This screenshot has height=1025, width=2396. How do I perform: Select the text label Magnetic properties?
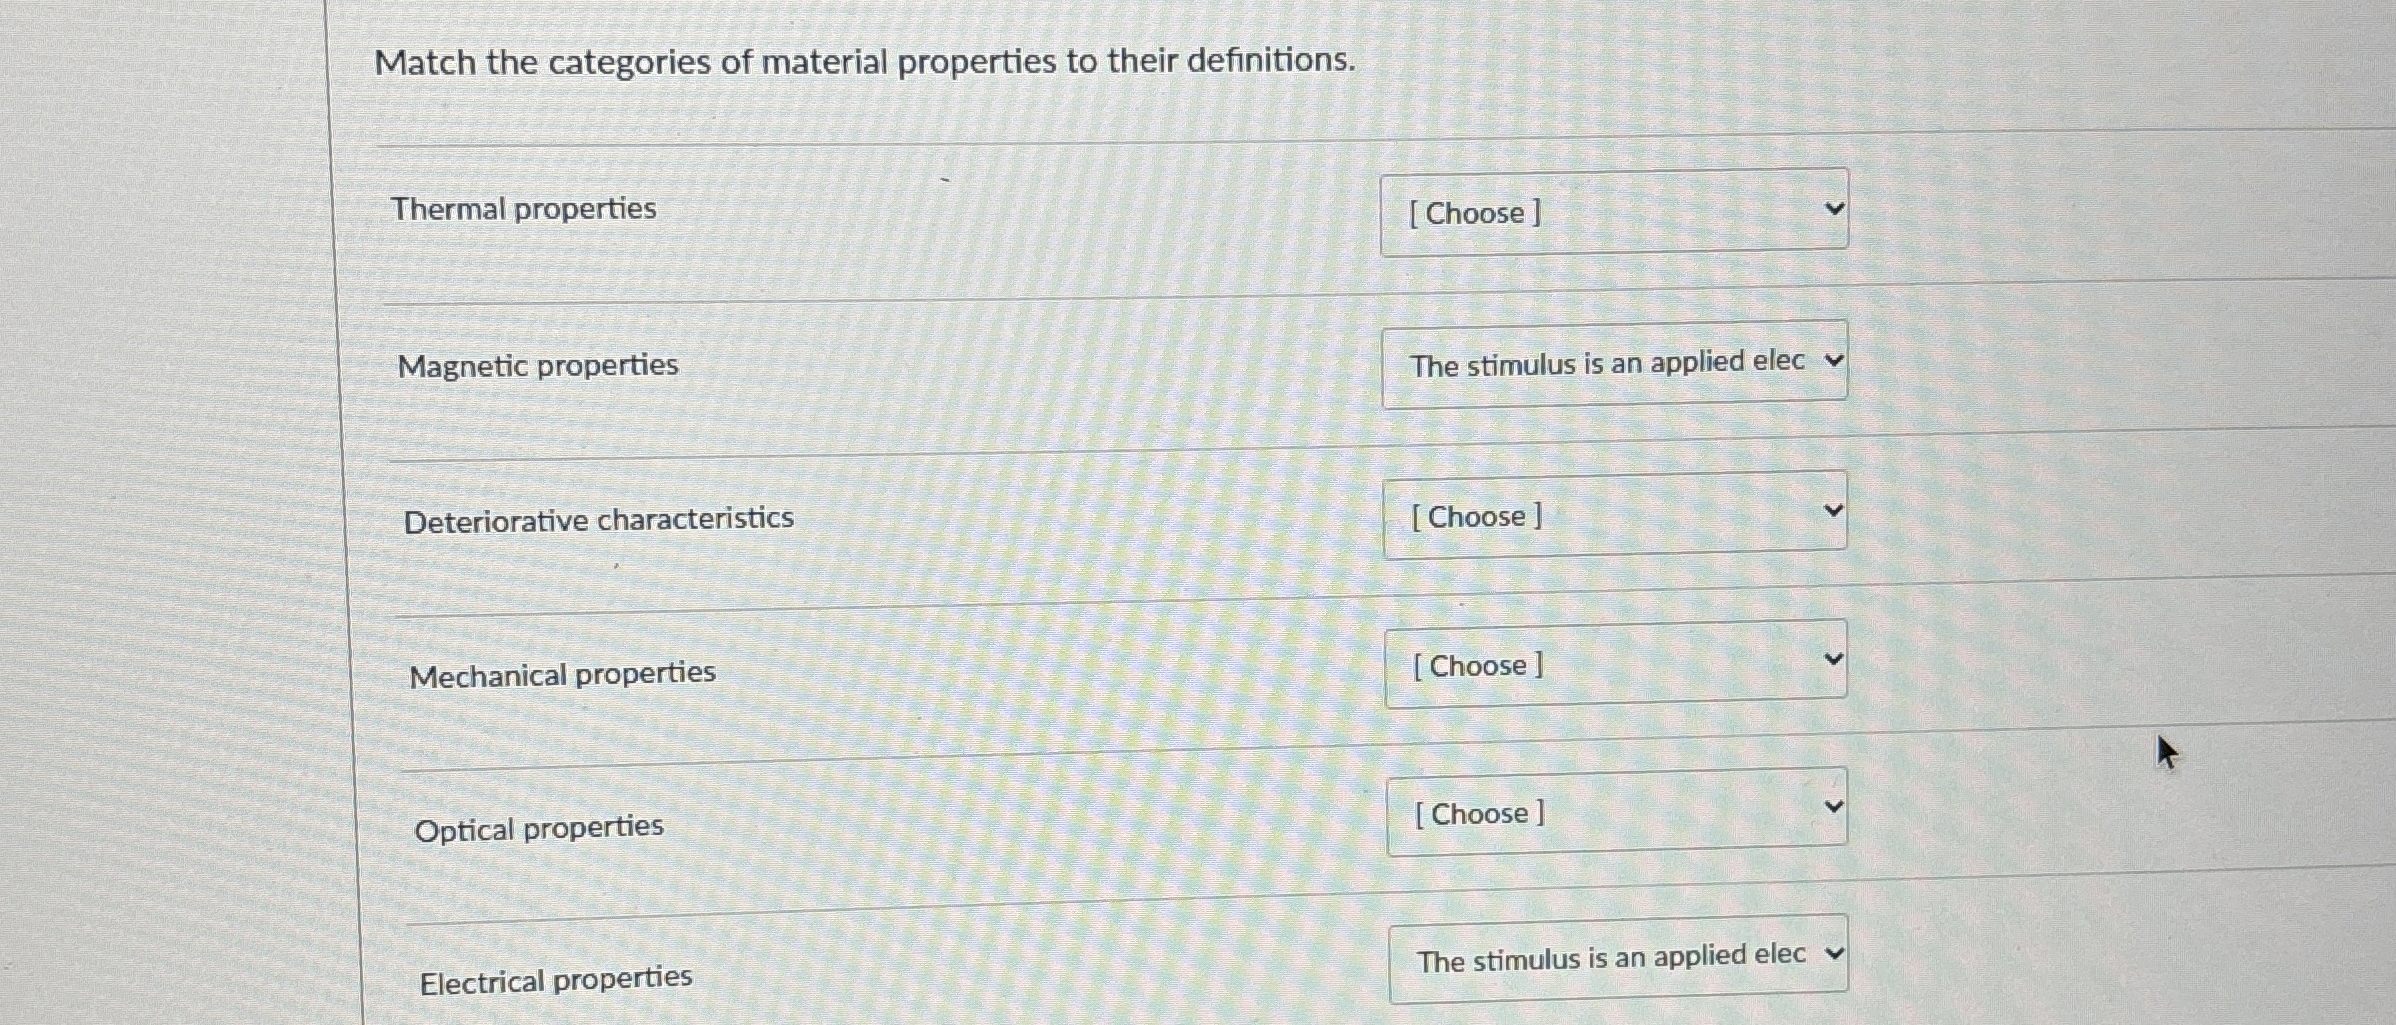point(538,365)
